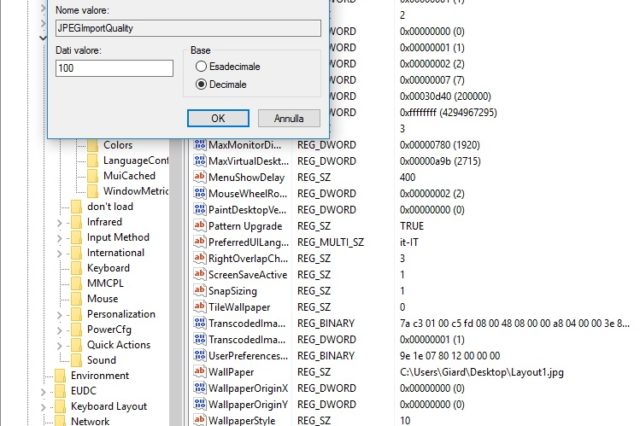Click the 0x00000780 (1920) value

tap(440, 145)
